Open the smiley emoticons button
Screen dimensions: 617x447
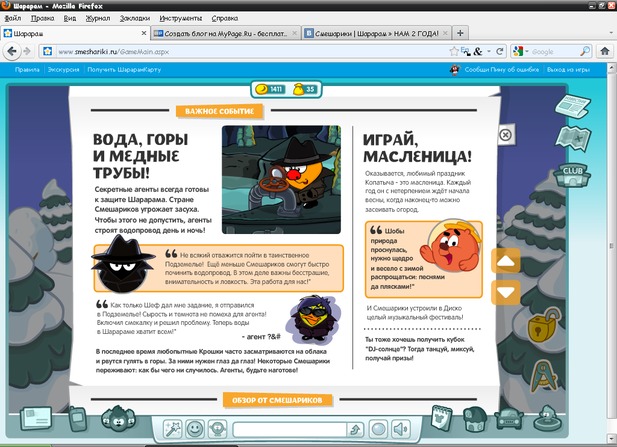195,429
